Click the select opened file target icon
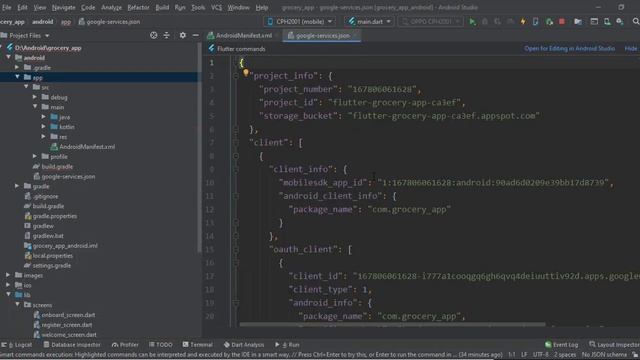 coord(153,36)
